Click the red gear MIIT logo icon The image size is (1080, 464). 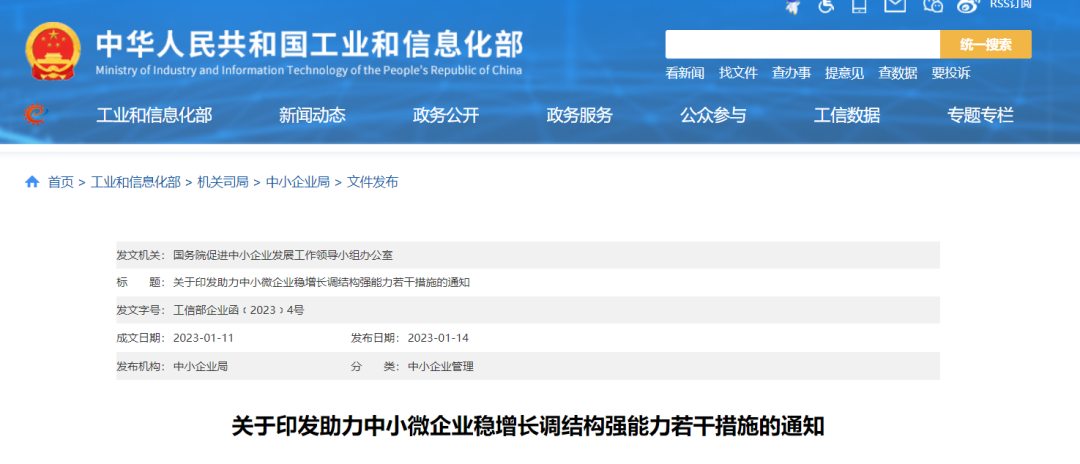[x=35, y=115]
